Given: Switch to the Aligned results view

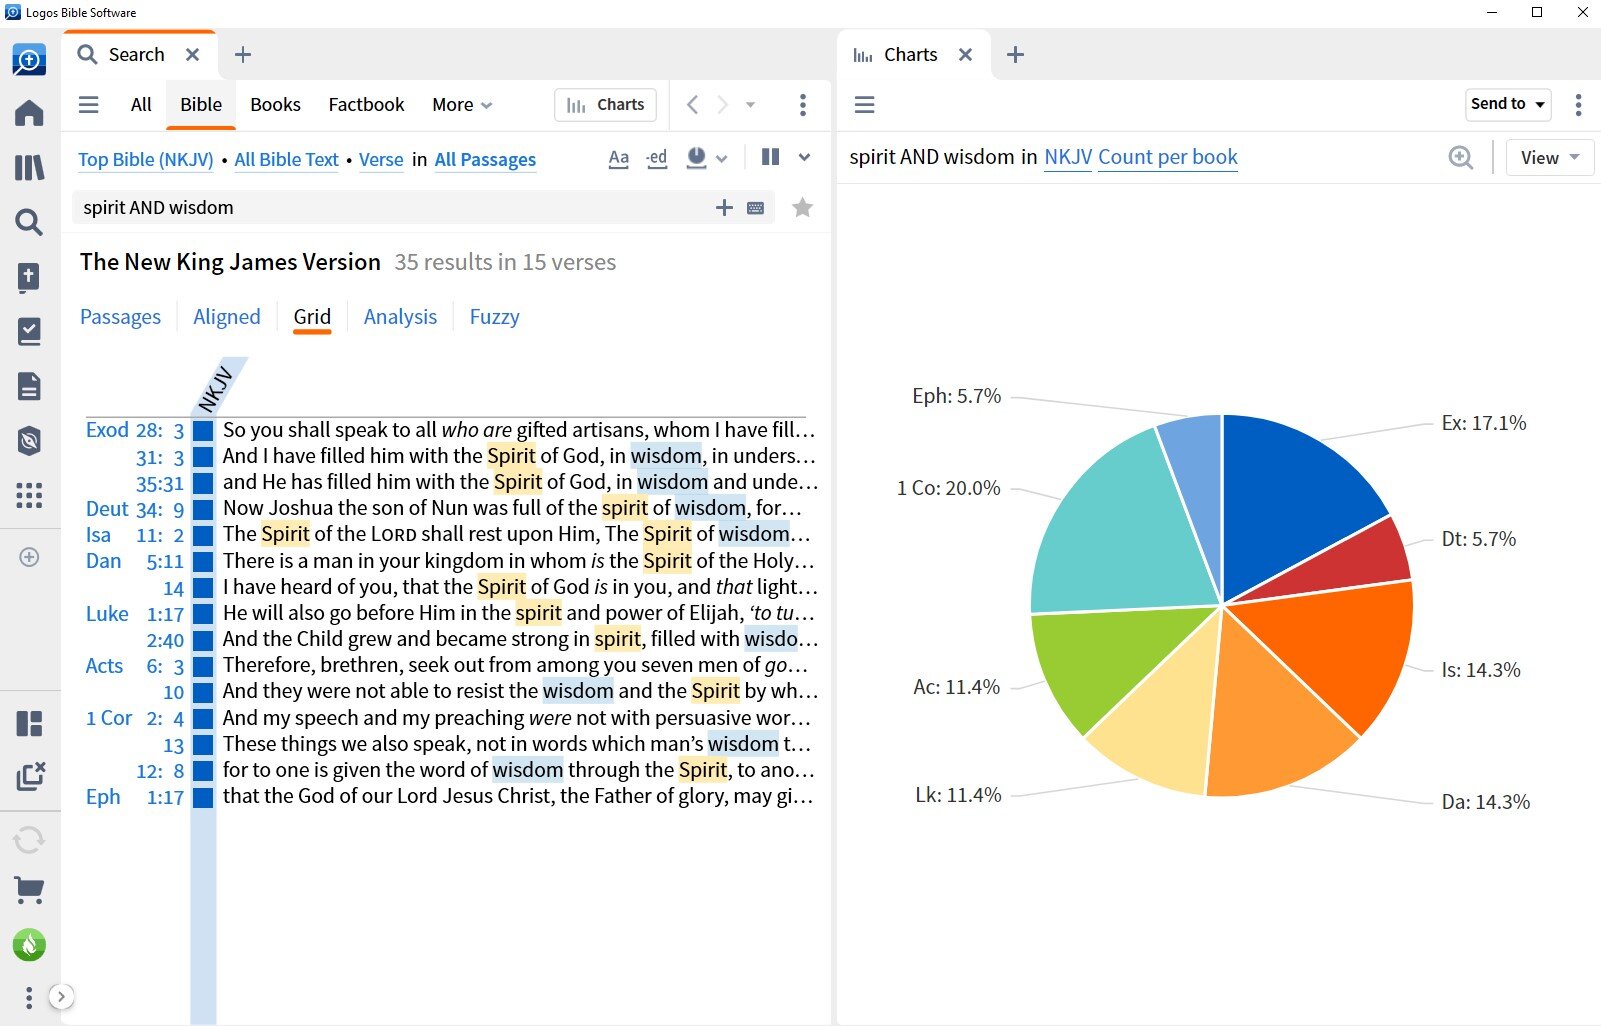Looking at the screenshot, I should click(227, 317).
